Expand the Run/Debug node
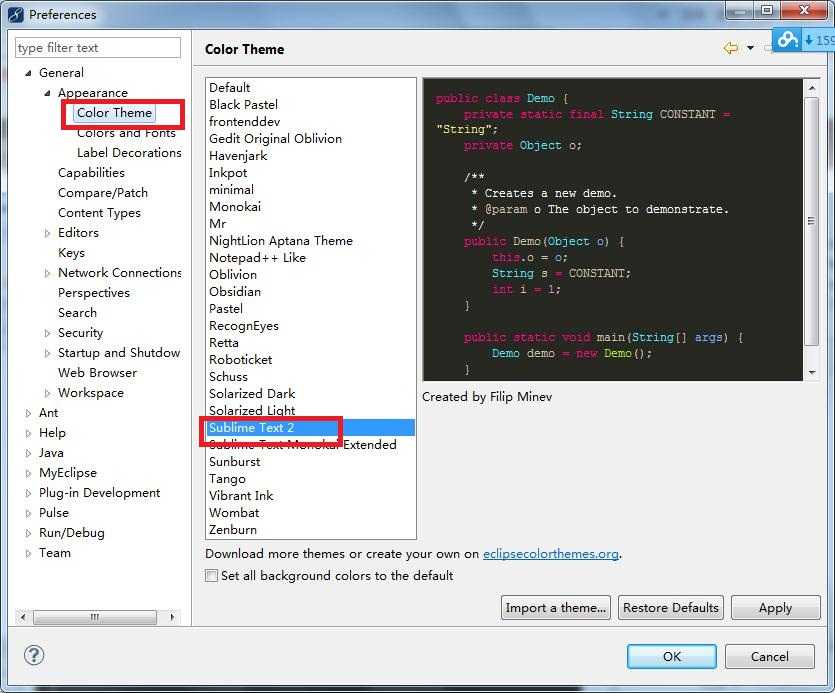 coord(28,533)
